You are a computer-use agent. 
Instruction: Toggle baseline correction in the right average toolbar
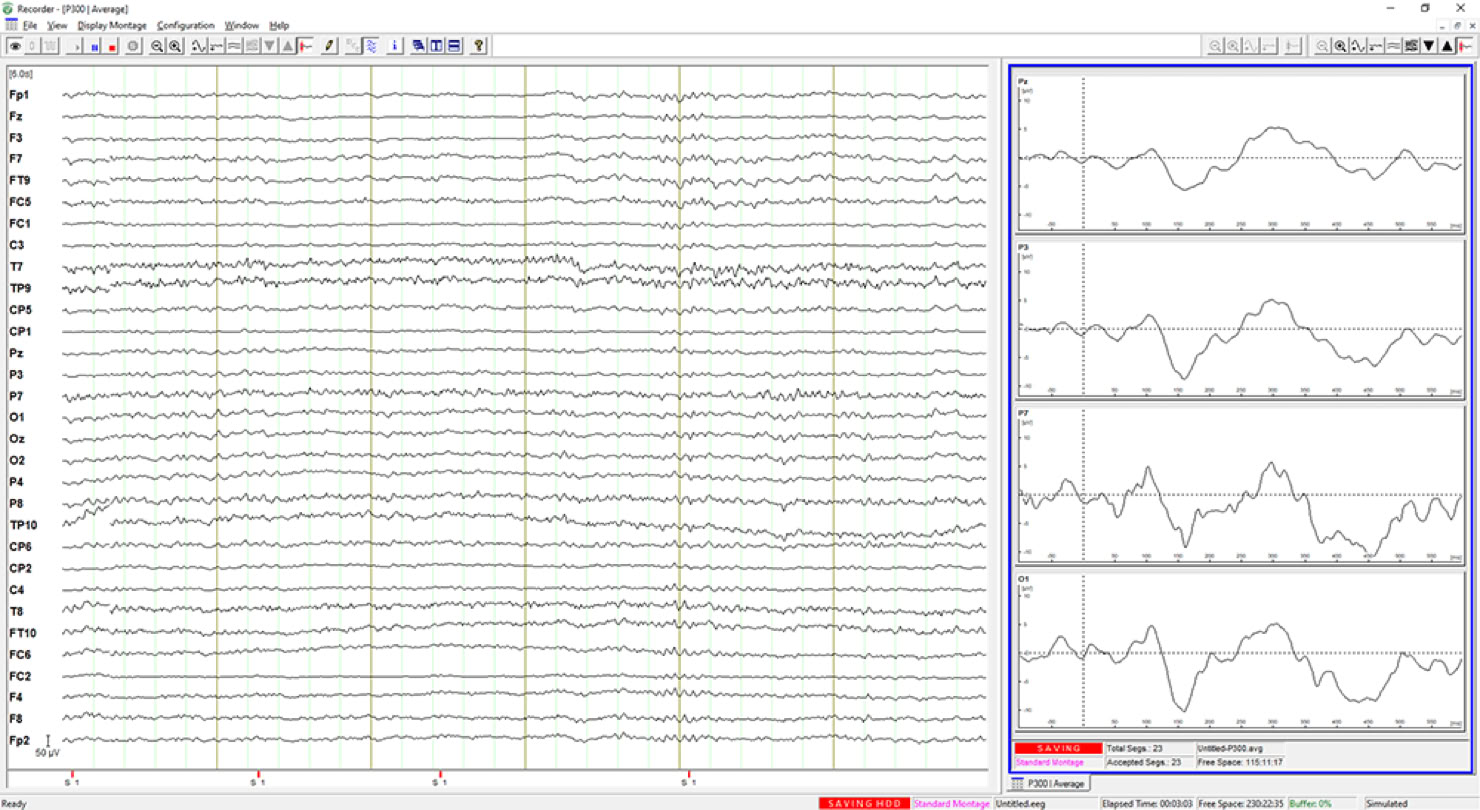pos(1465,46)
